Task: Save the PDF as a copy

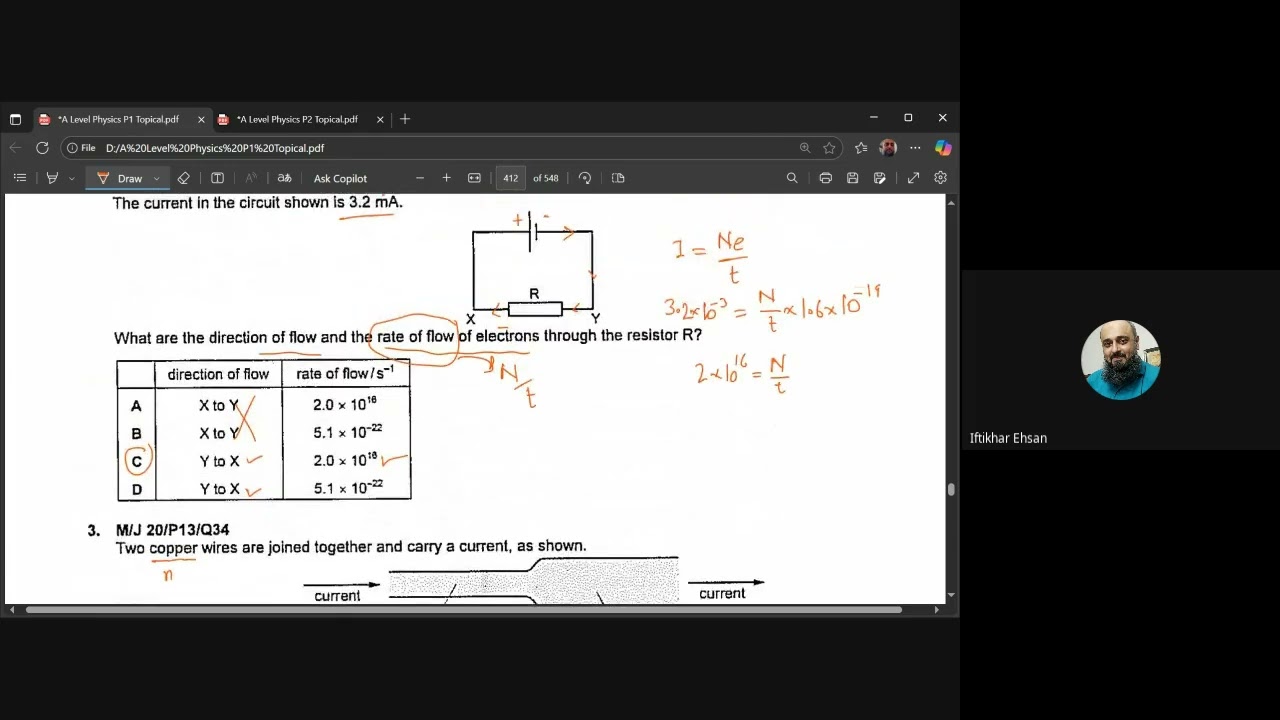Action: pyautogui.click(x=879, y=178)
